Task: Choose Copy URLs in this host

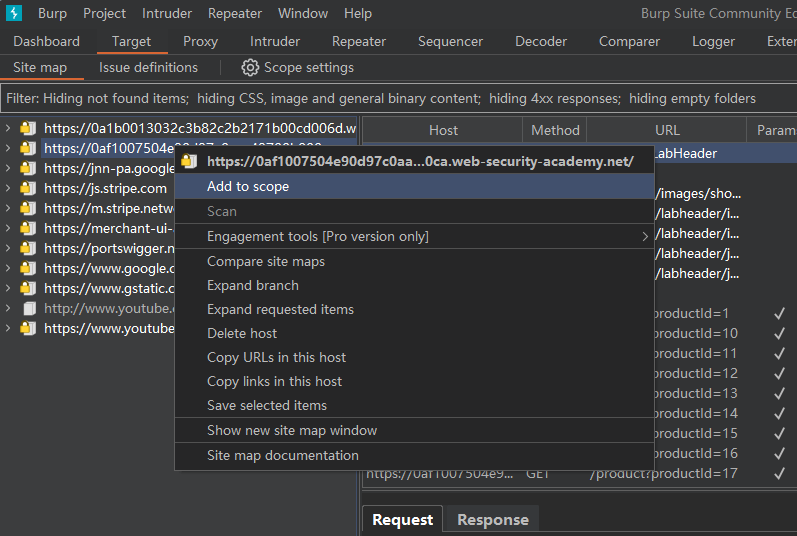Action: [x=414, y=357]
